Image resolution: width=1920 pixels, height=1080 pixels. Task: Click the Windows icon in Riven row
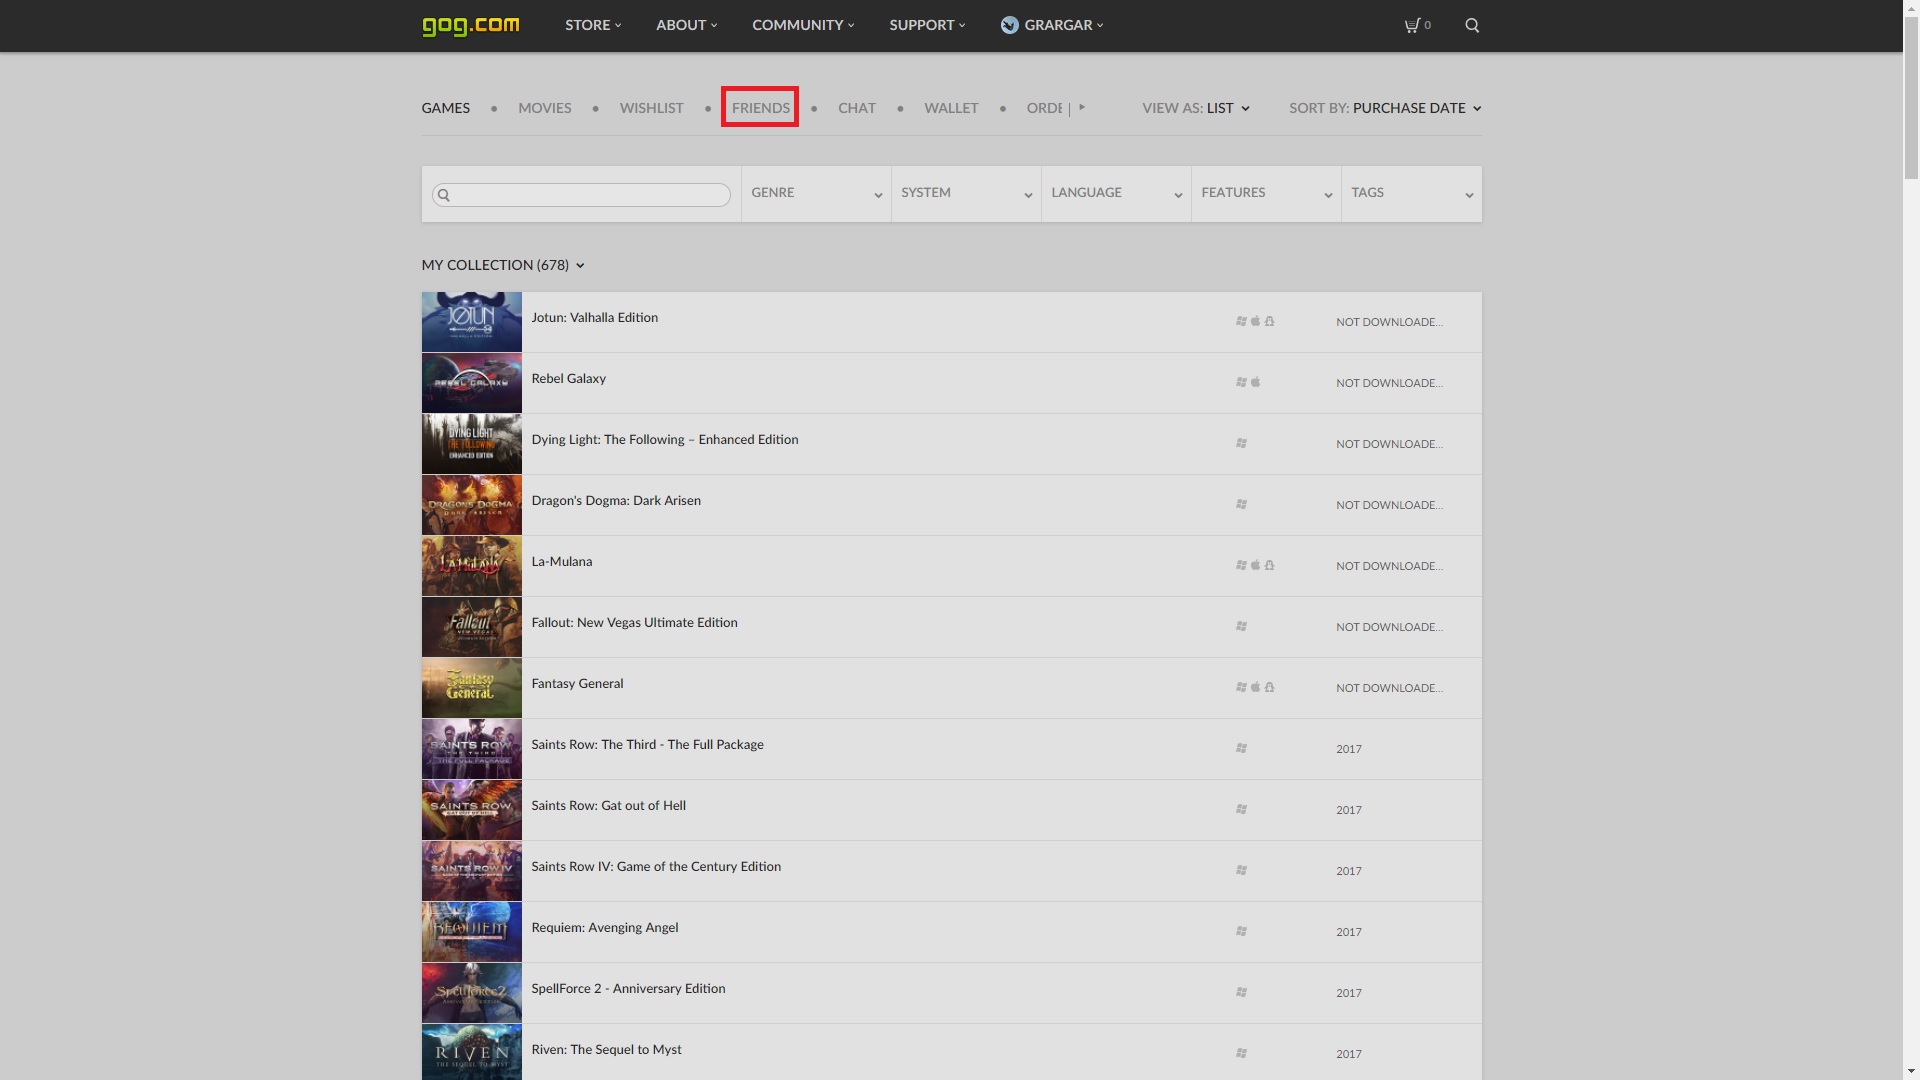(x=1241, y=1054)
